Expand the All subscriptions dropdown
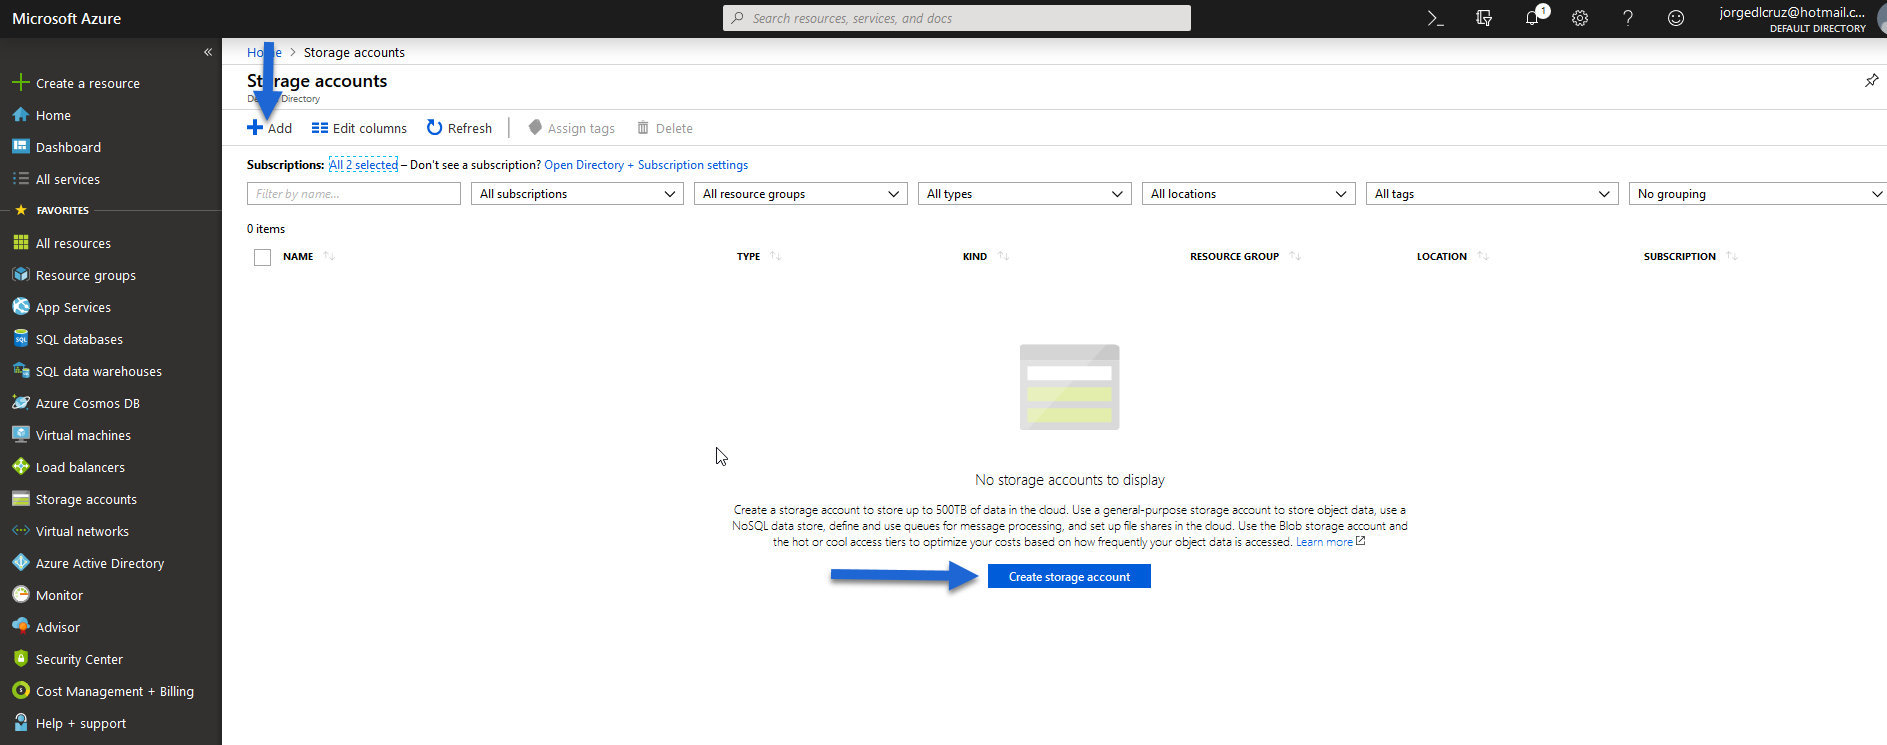 577,194
